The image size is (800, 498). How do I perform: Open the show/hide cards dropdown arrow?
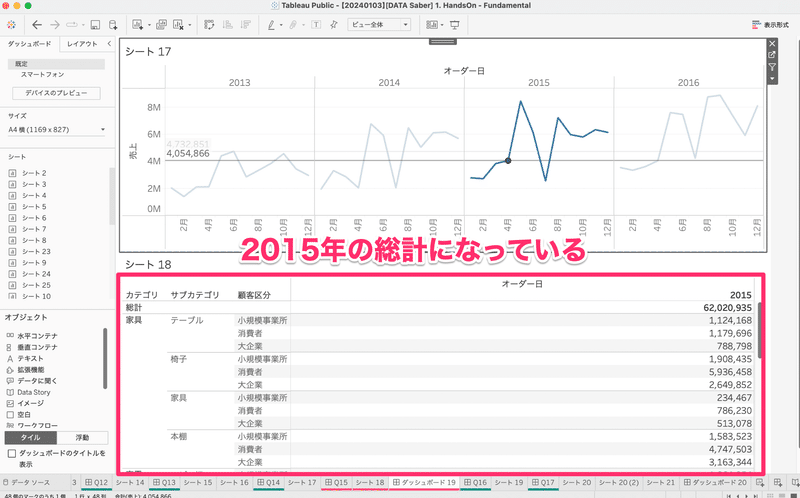click(442, 25)
